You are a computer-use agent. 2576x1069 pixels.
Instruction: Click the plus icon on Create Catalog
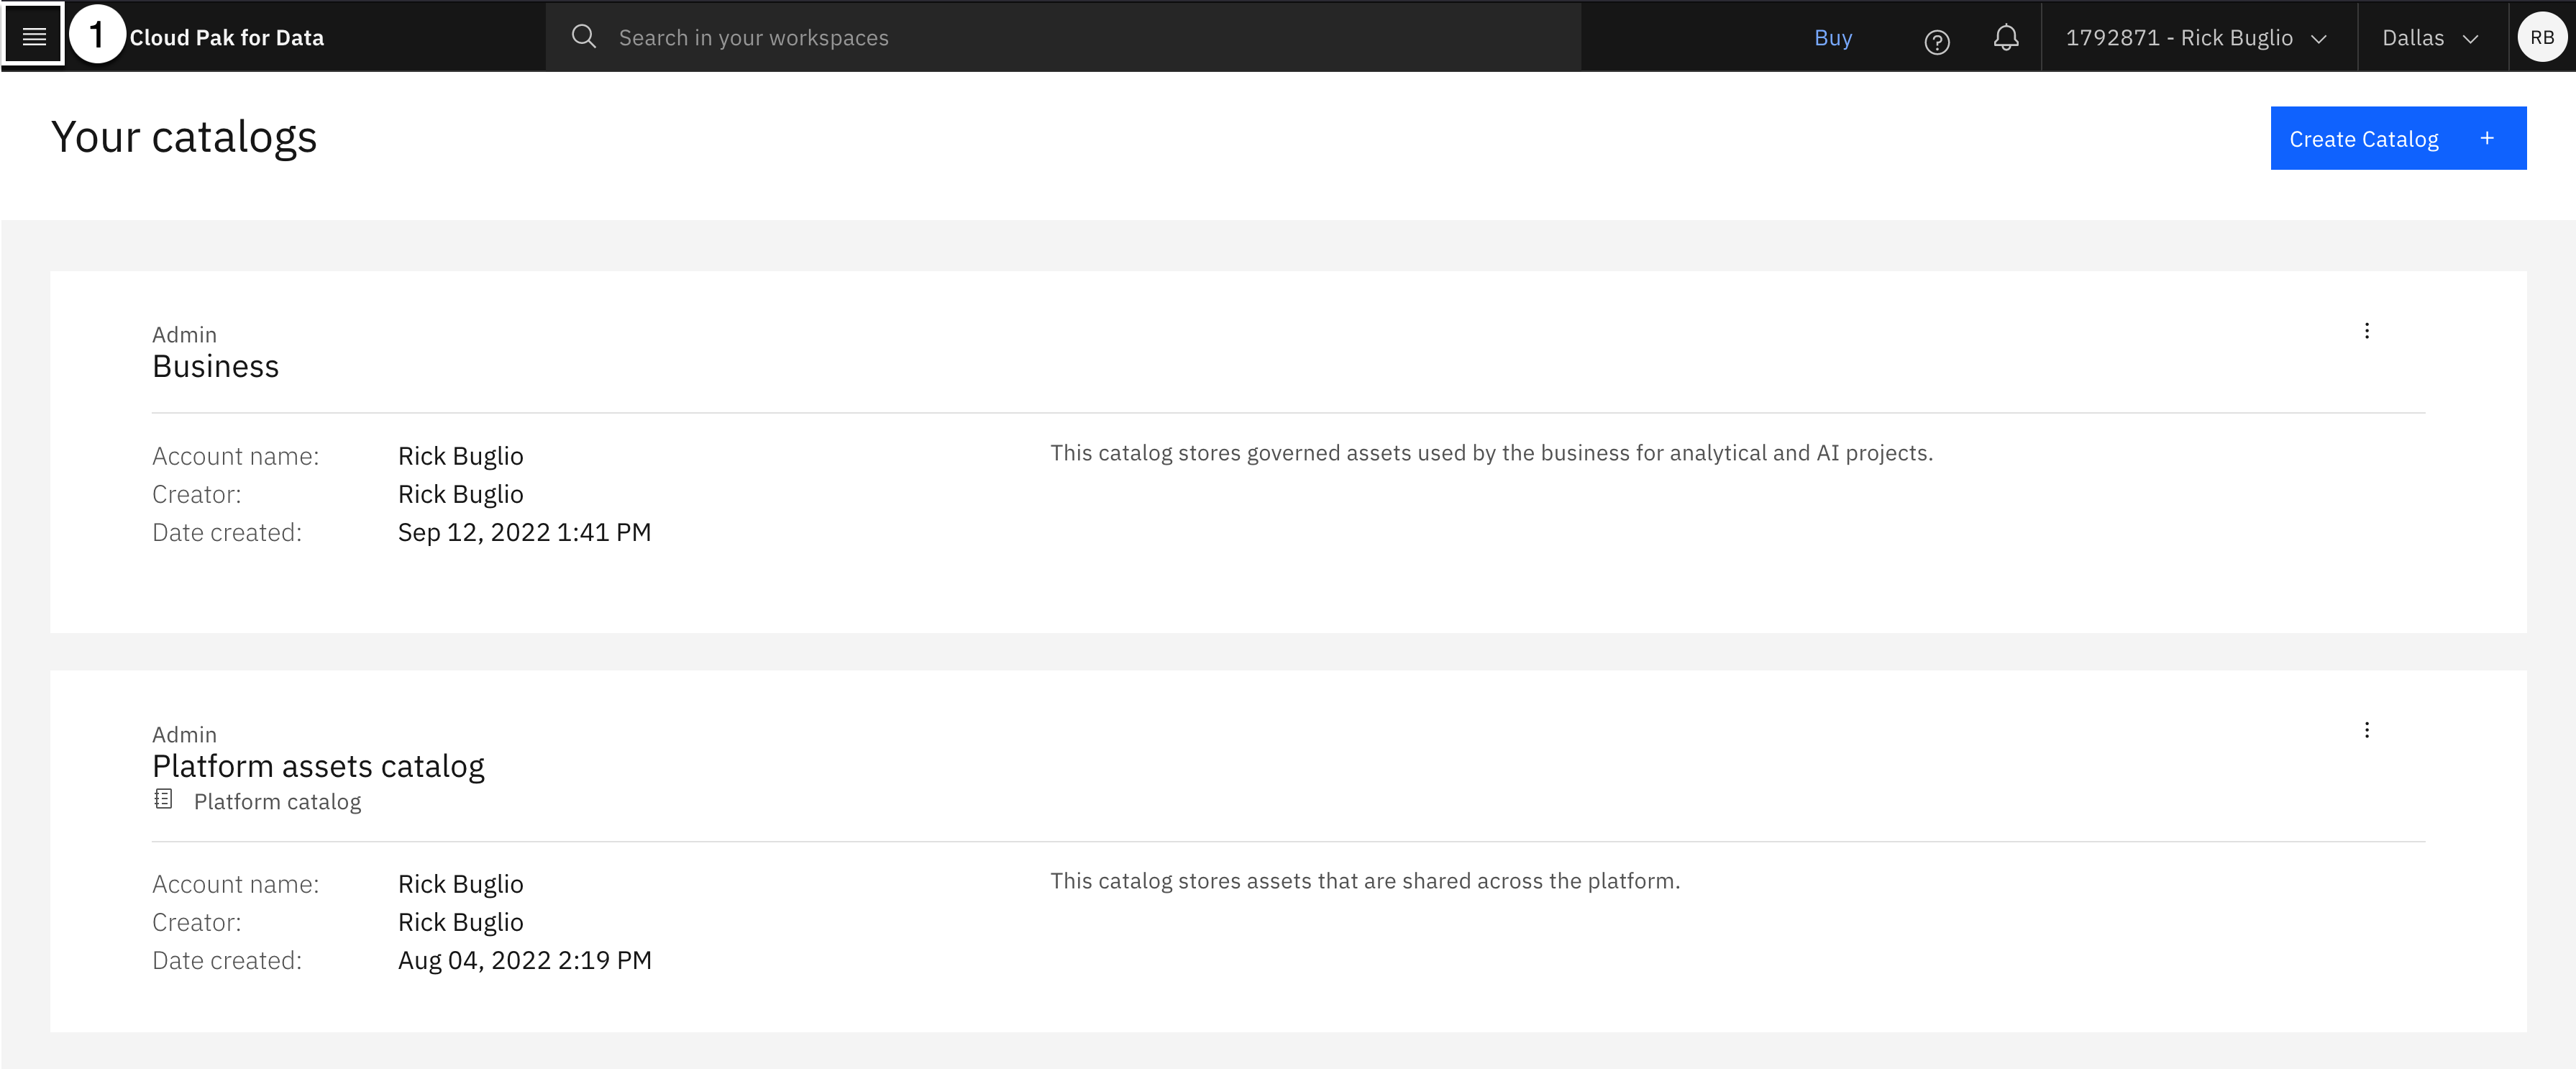click(x=2487, y=138)
